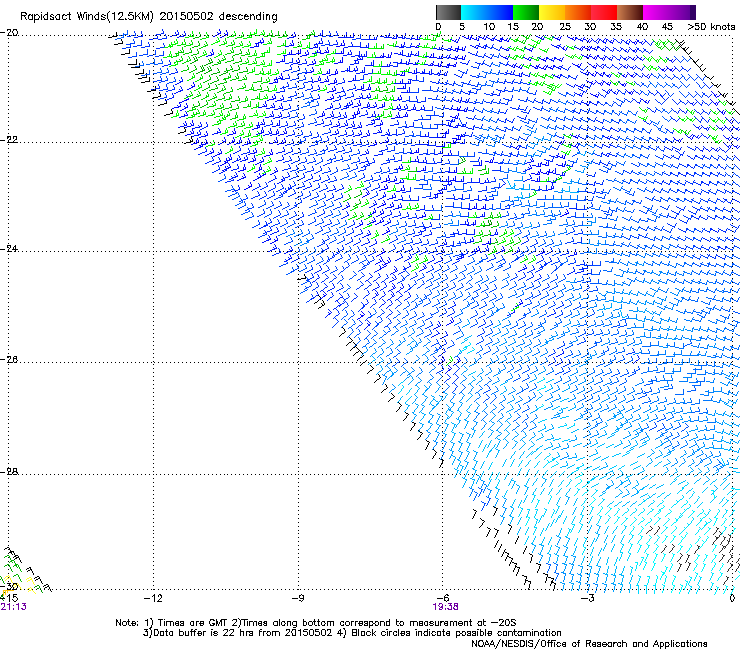Click the dark purple >50 knots swatch
Image resolution: width=740 pixels, height=650 pixels.
click(x=693, y=12)
